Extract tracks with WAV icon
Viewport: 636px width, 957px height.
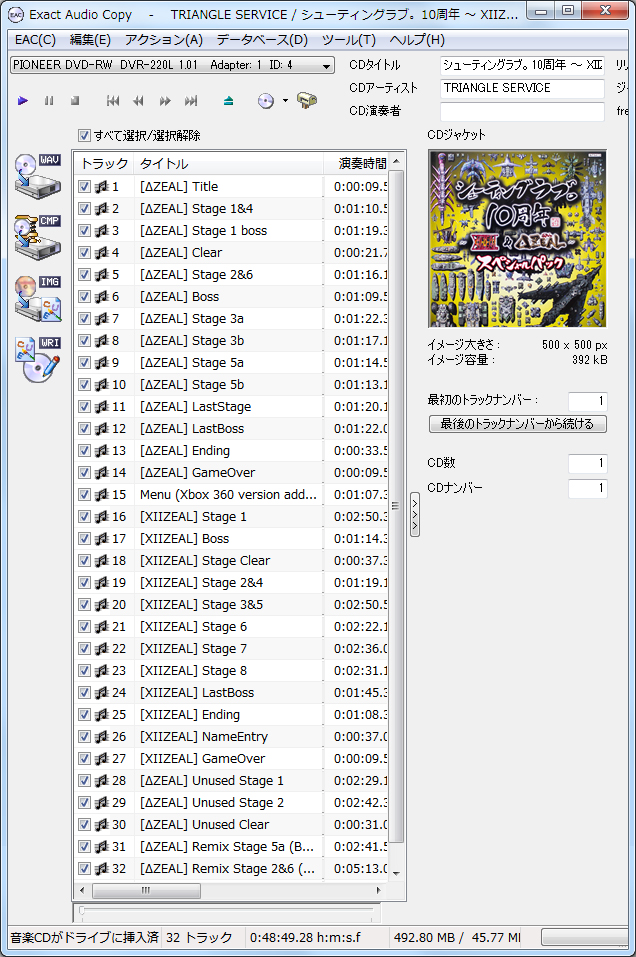click(38, 176)
